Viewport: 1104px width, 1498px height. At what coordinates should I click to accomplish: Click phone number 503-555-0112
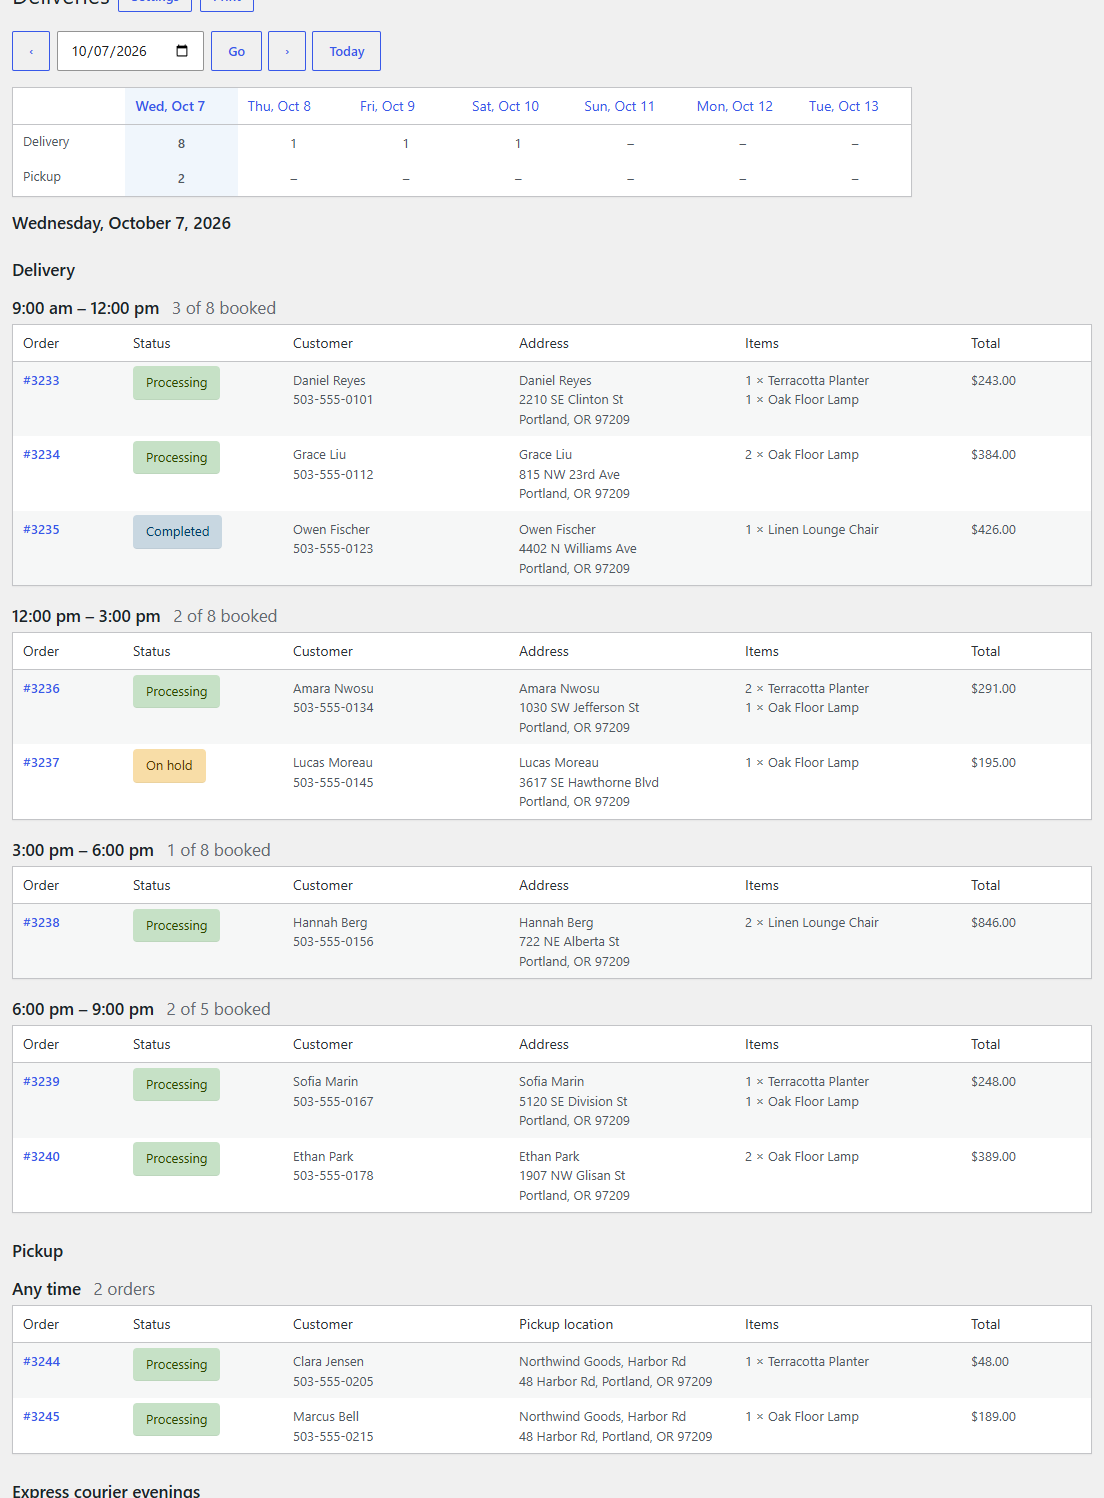point(333,475)
